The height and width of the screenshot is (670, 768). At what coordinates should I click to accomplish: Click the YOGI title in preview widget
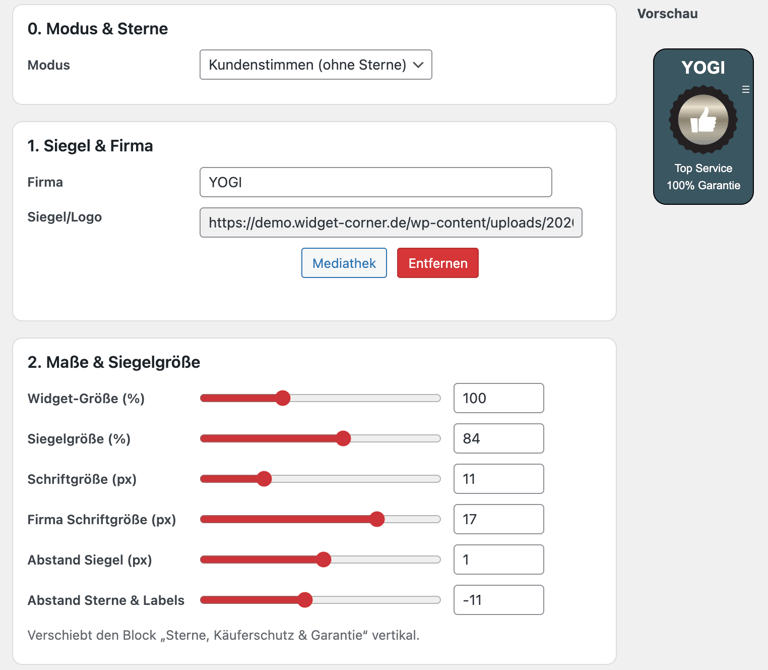click(x=703, y=68)
